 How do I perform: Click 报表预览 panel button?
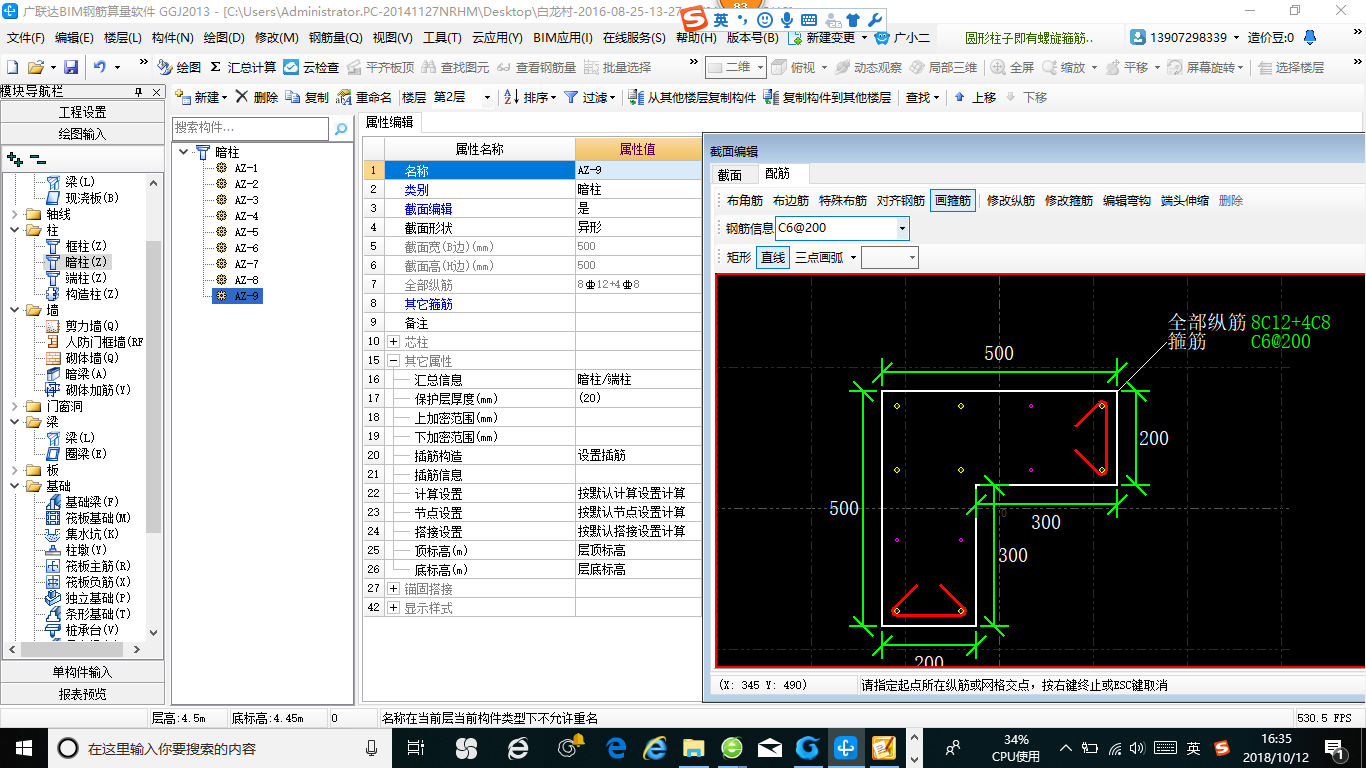pyautogui.click(x=82, y=694)
